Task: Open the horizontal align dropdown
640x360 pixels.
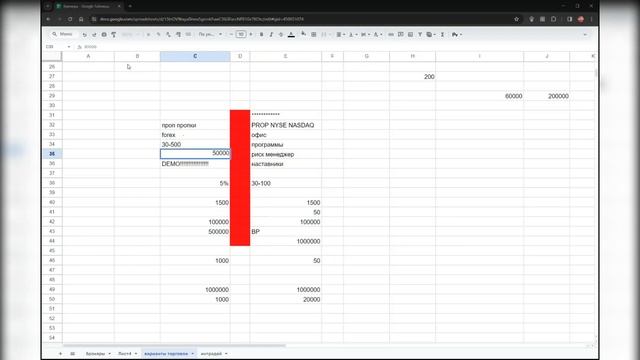Action: click(340, 35)
